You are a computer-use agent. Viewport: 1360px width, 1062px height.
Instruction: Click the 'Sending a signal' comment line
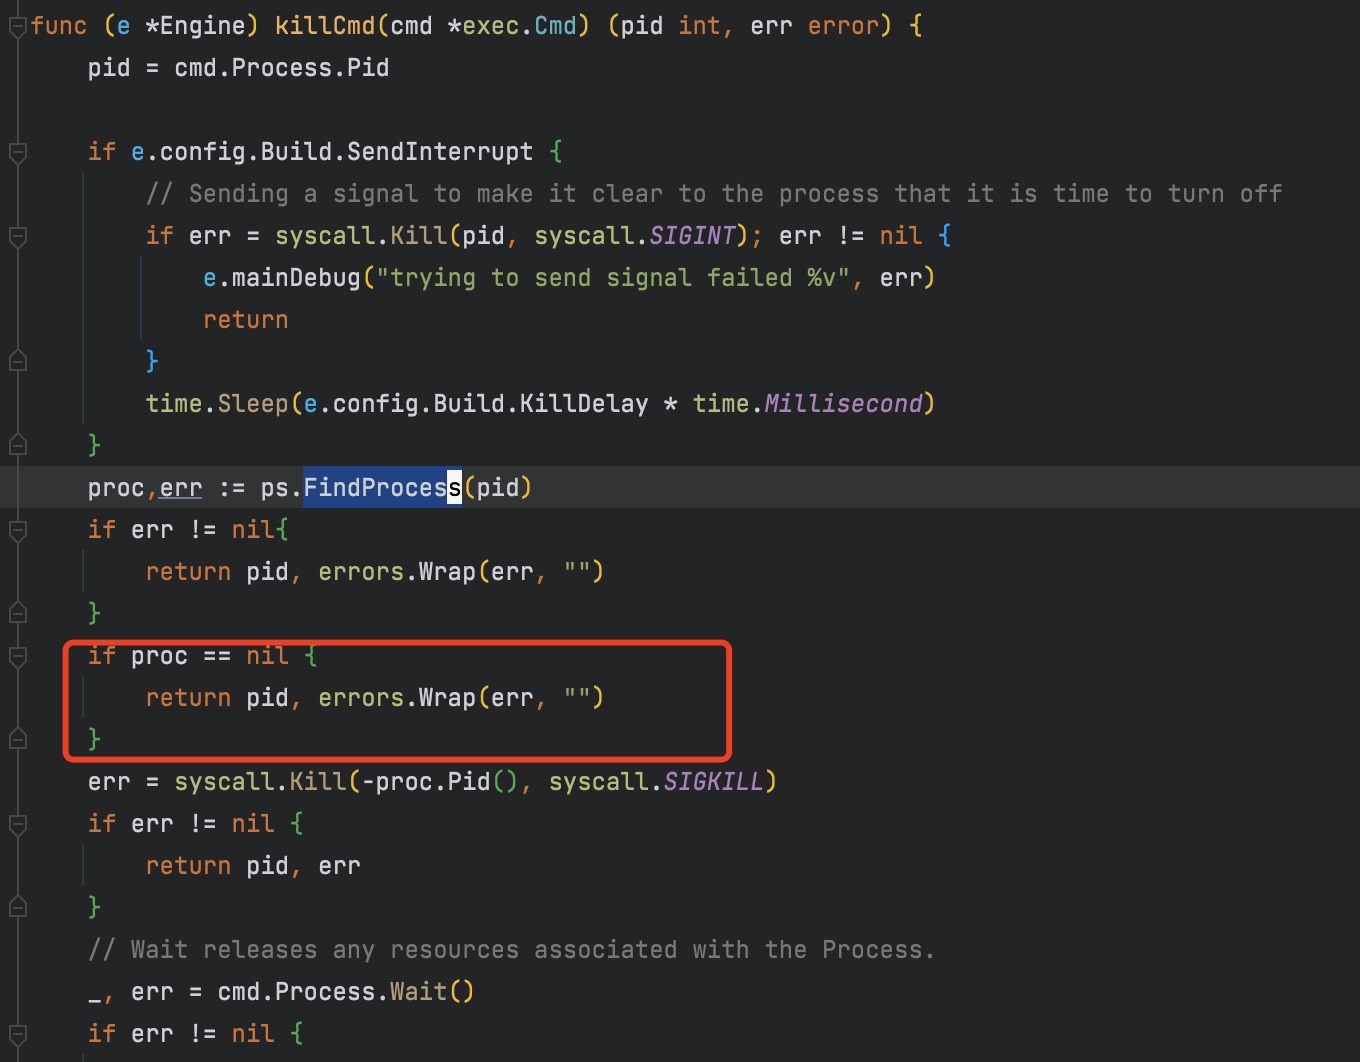point(714,194)
